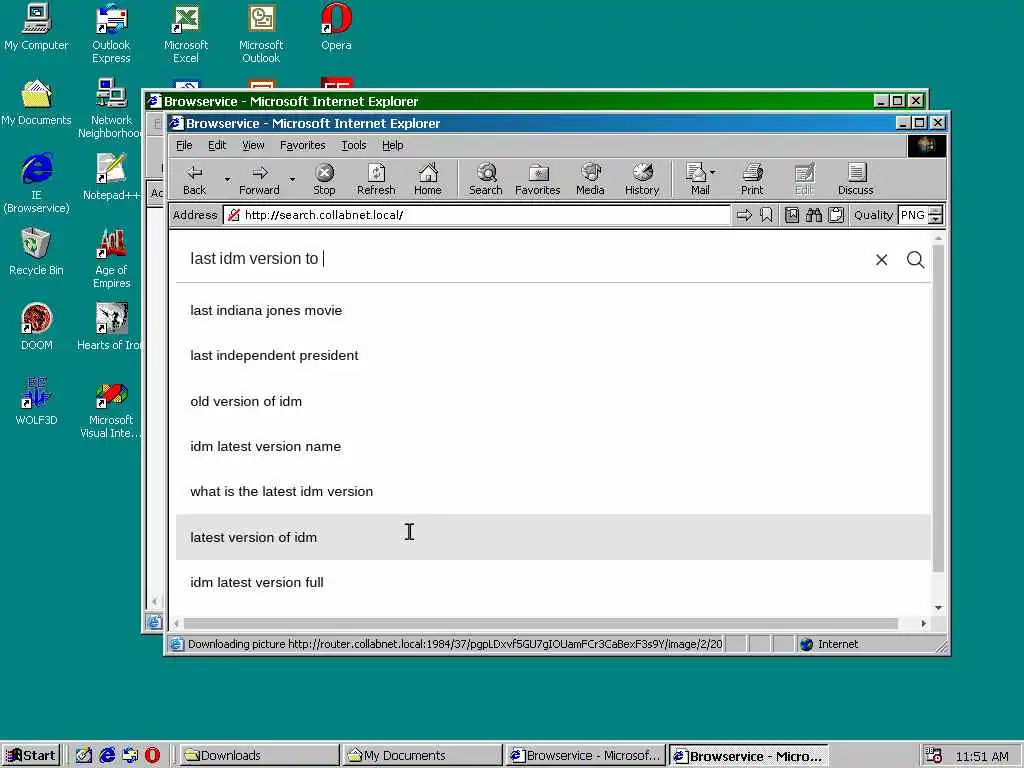
Task: Select the Microsoft Outlook desktop icon
Action: pos(261,33)
